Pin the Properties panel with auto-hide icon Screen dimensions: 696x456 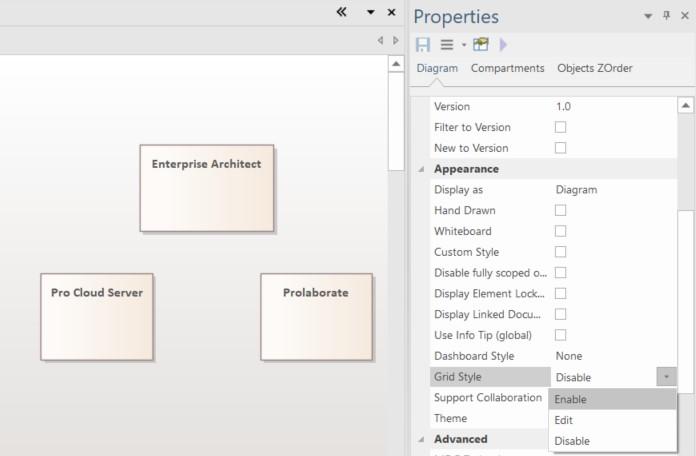click(x=667, y=16)
